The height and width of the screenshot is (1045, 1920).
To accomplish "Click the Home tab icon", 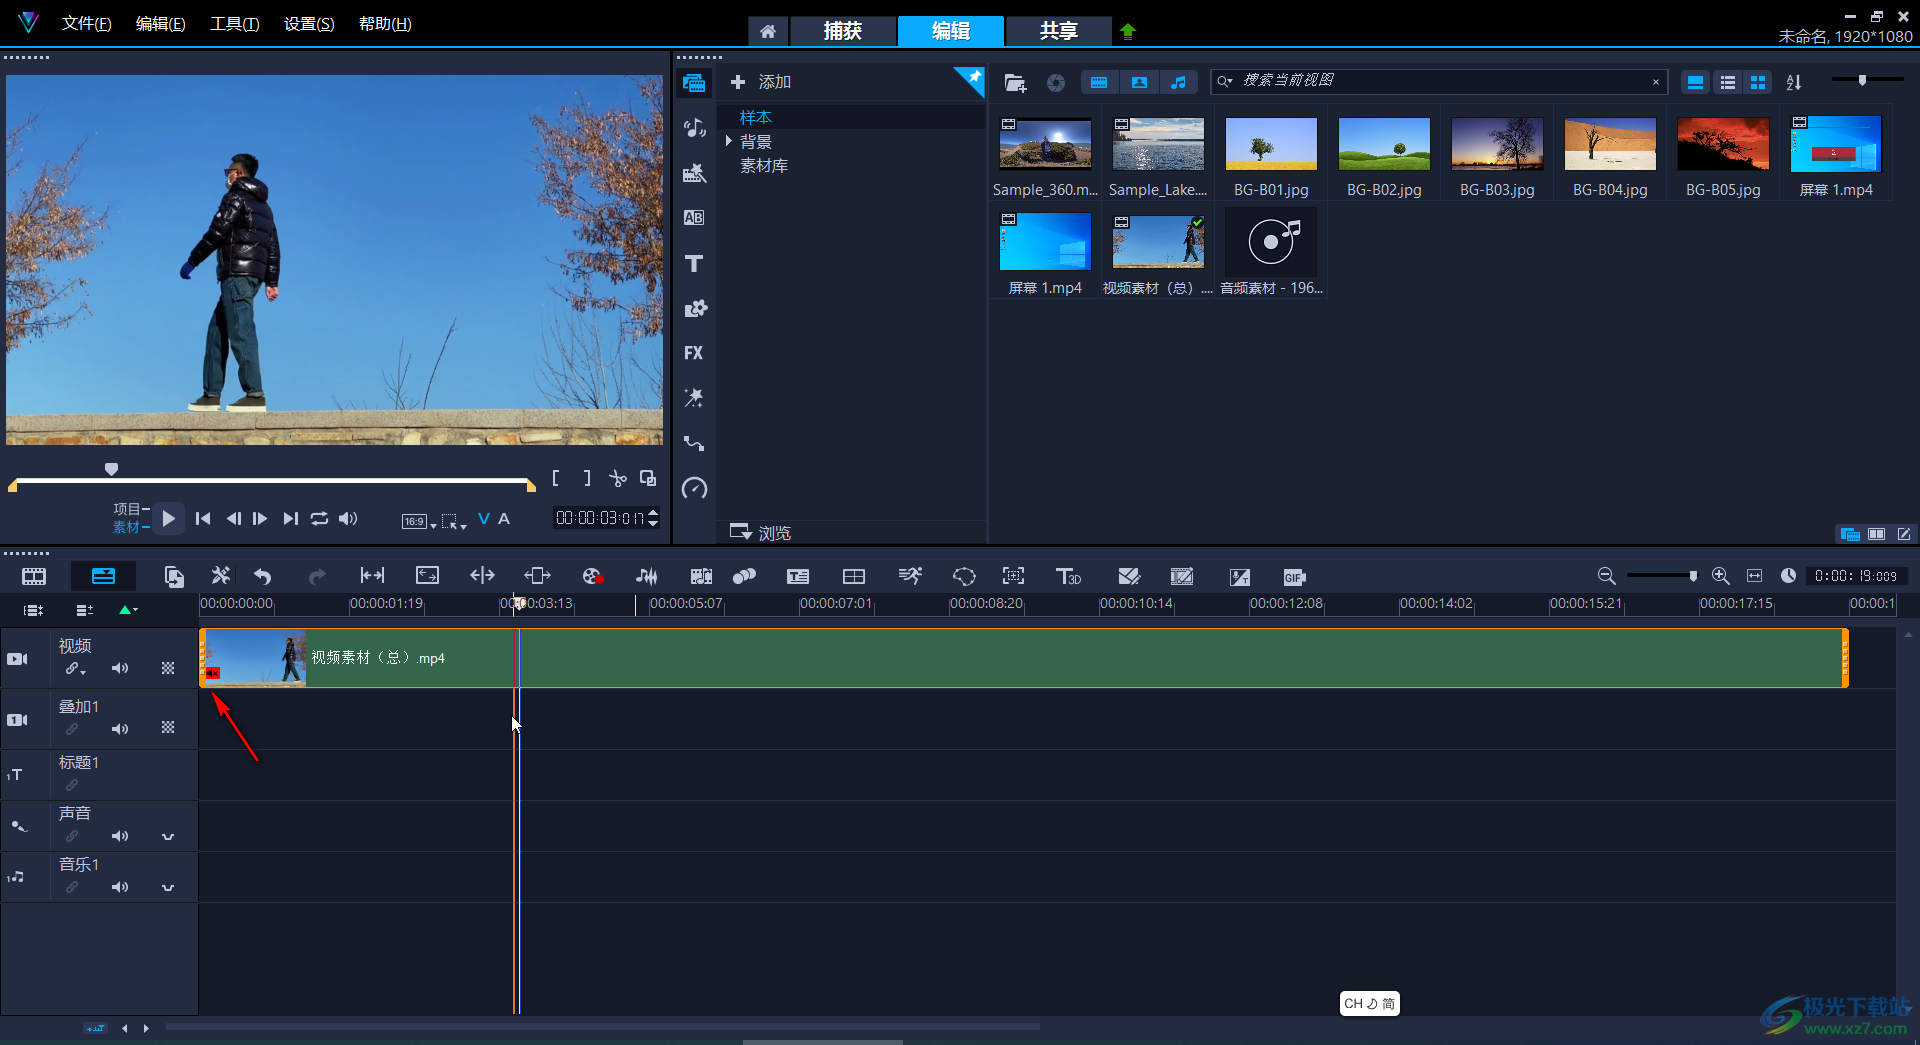I will 768,31.
